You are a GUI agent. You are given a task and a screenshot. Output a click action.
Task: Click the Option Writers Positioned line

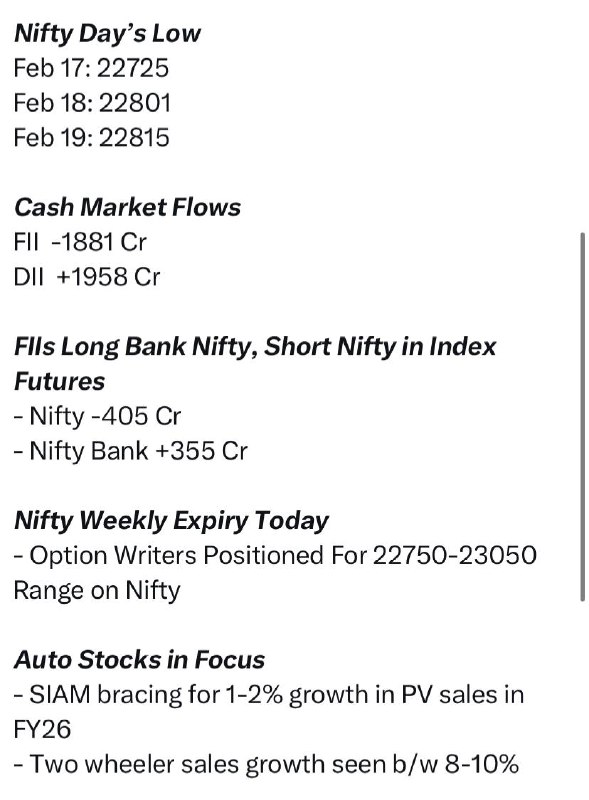pyautogui.click(x=275, y=555)
